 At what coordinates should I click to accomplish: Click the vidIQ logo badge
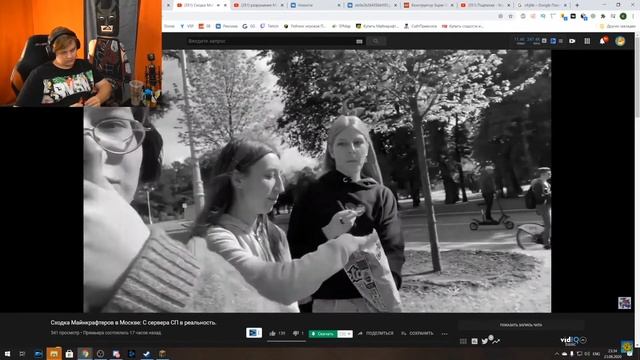tap(573, 340)
